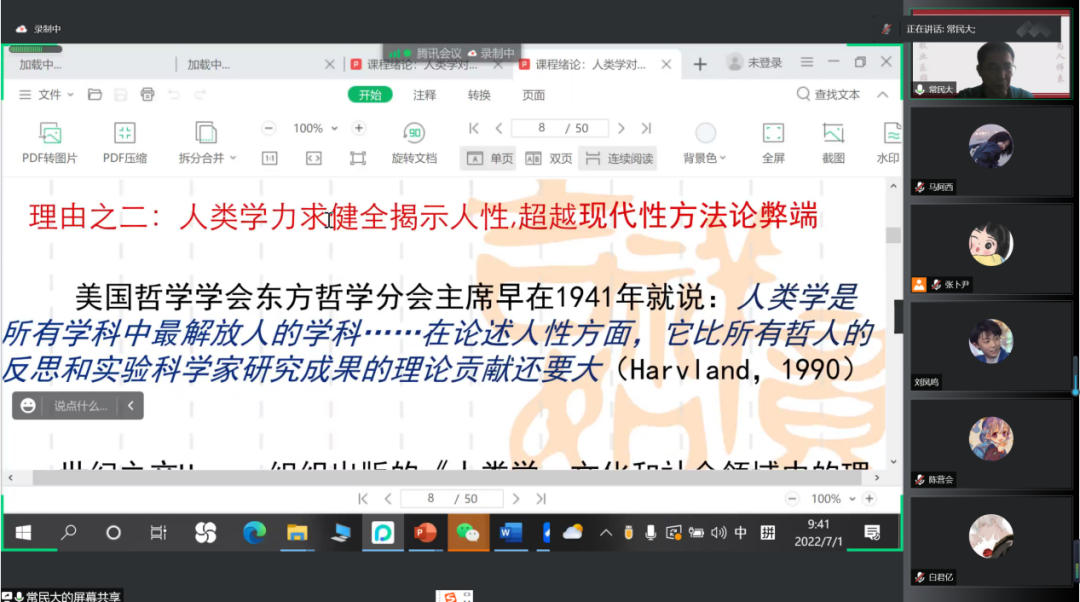Image resolution: width=1080 pixels, height=602 pixels.
Task: Click the 未登录 login button
Action: click(755, 63)
